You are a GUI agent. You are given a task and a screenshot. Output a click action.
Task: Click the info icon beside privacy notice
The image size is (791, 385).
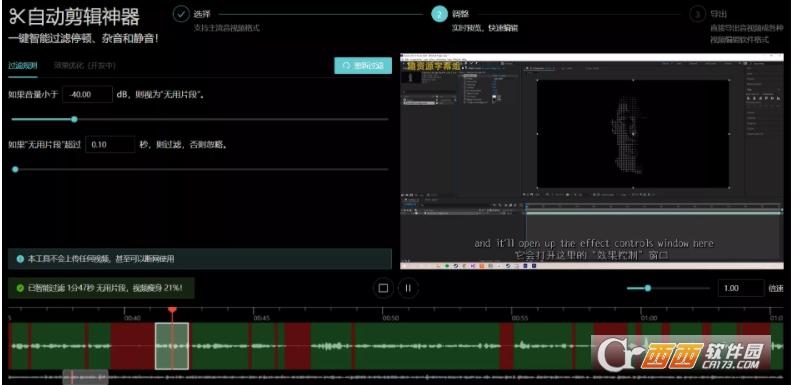20,259
